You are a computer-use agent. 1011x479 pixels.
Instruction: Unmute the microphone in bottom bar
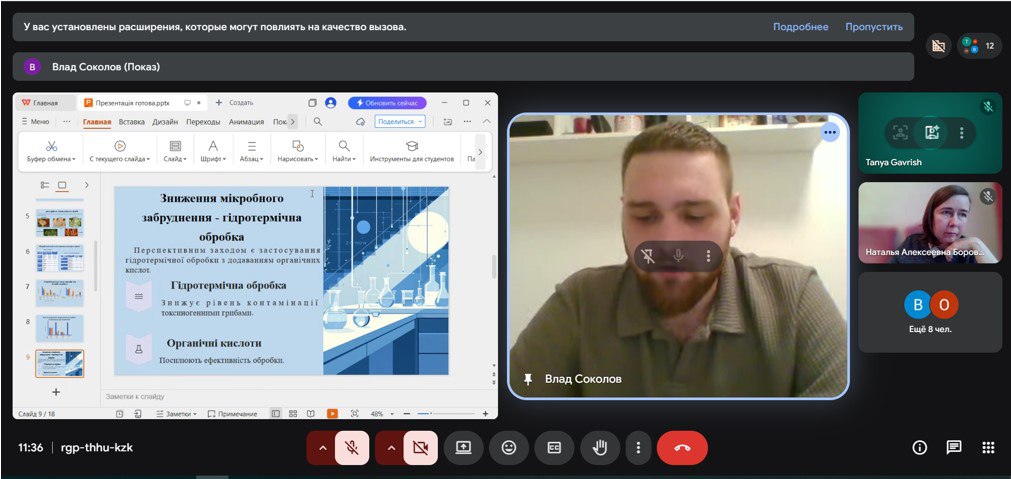click(352, 448)
